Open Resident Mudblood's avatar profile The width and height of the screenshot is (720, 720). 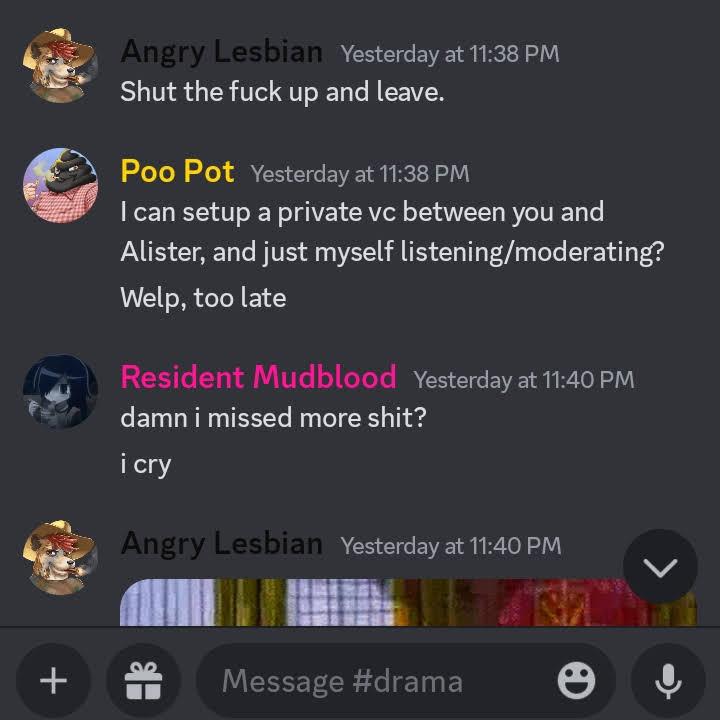pos(61,391)
